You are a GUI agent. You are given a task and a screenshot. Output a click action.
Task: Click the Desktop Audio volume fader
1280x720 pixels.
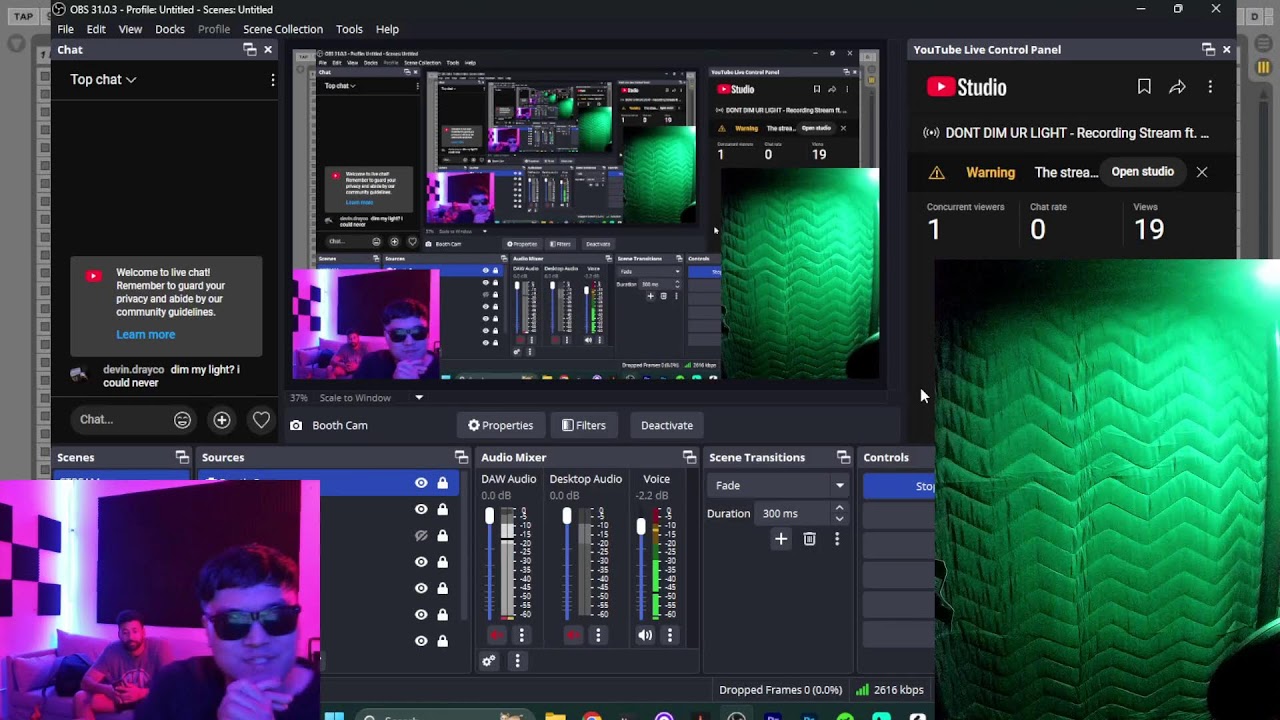[x=566, y=516]
